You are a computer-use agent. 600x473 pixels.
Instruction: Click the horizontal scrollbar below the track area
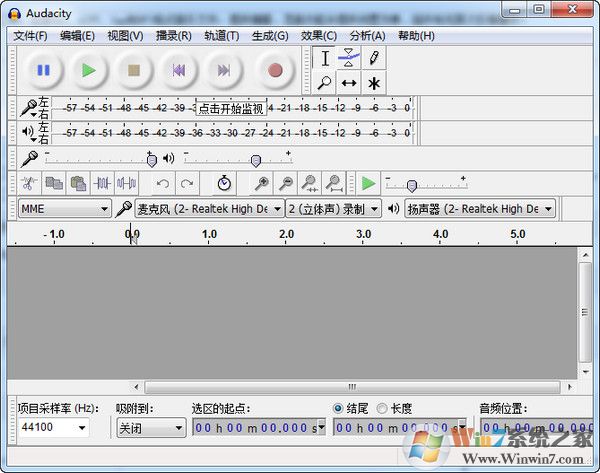pos(300,386)
